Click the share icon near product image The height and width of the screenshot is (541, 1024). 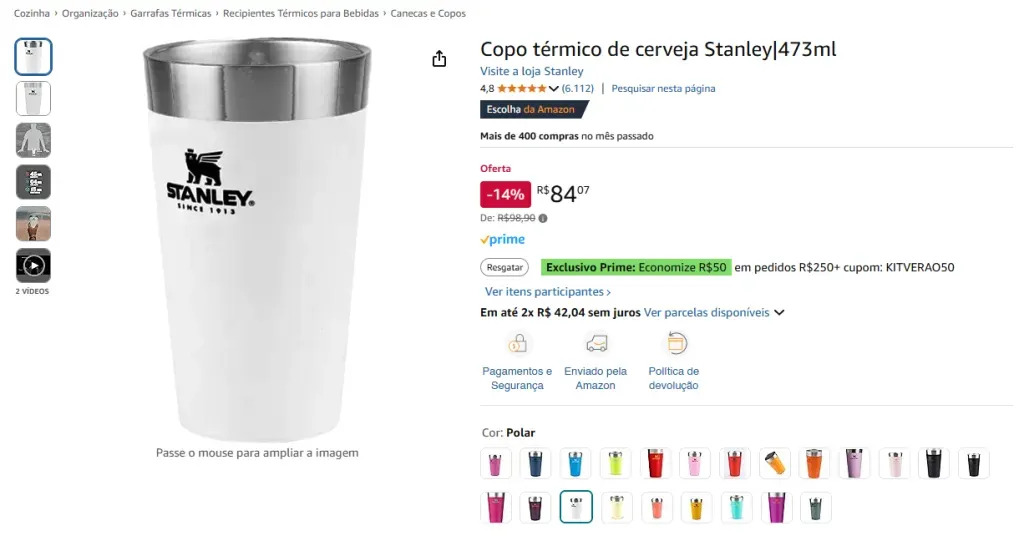[x=439, y=59]
